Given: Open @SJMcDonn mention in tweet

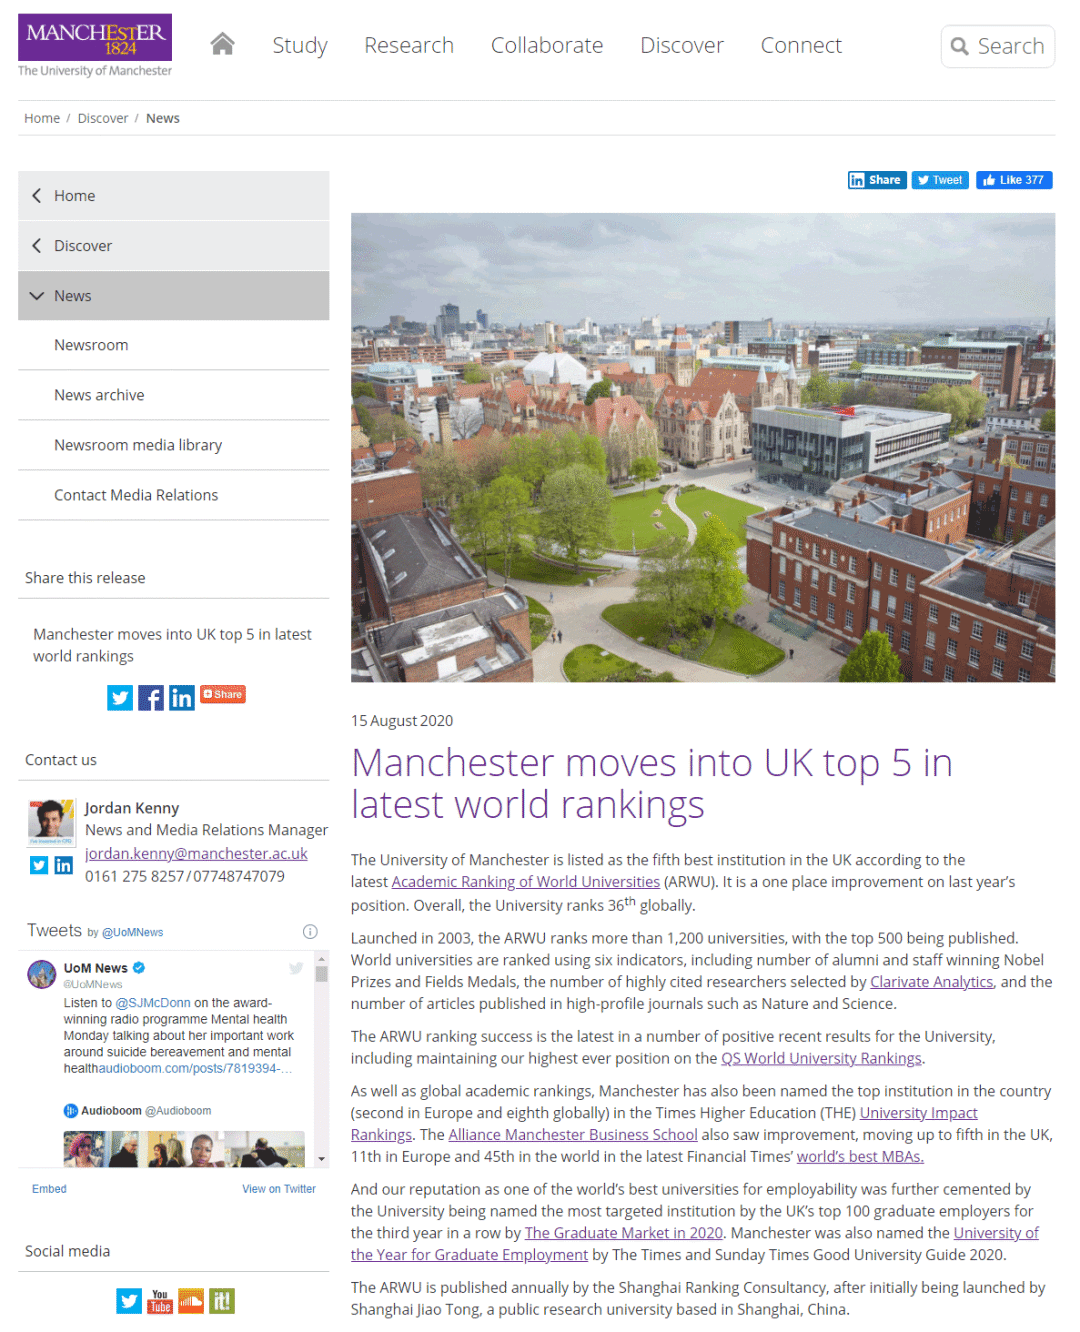Looking at the screenshot, I should click(153, 1003).
